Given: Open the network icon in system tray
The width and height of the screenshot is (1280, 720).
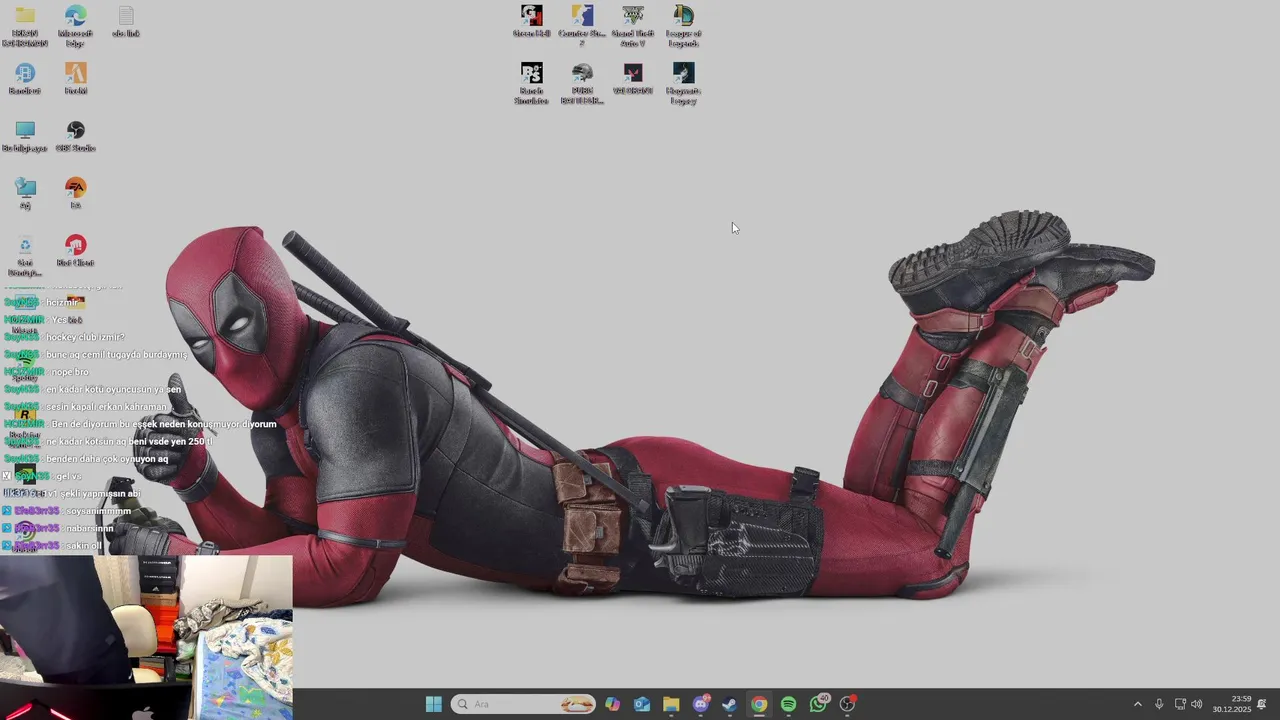Looking at the screenshot, I should (x=1180, y=704).
